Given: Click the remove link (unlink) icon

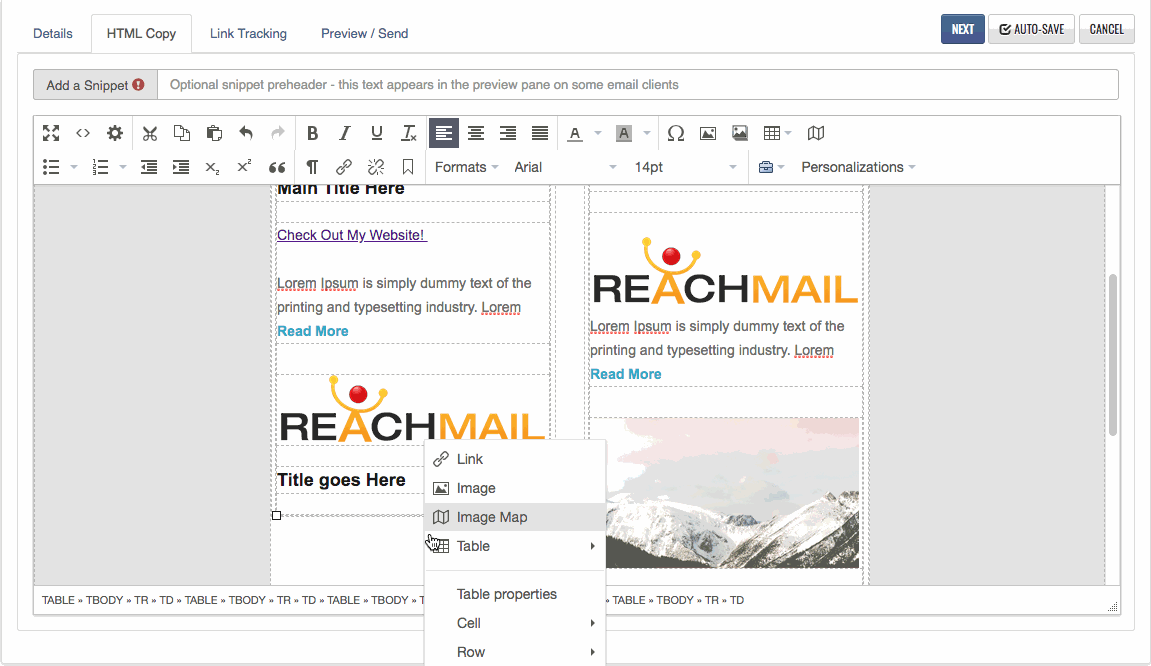Looking at the screenshot, I should pyautogui.click(x=376, y=167).
